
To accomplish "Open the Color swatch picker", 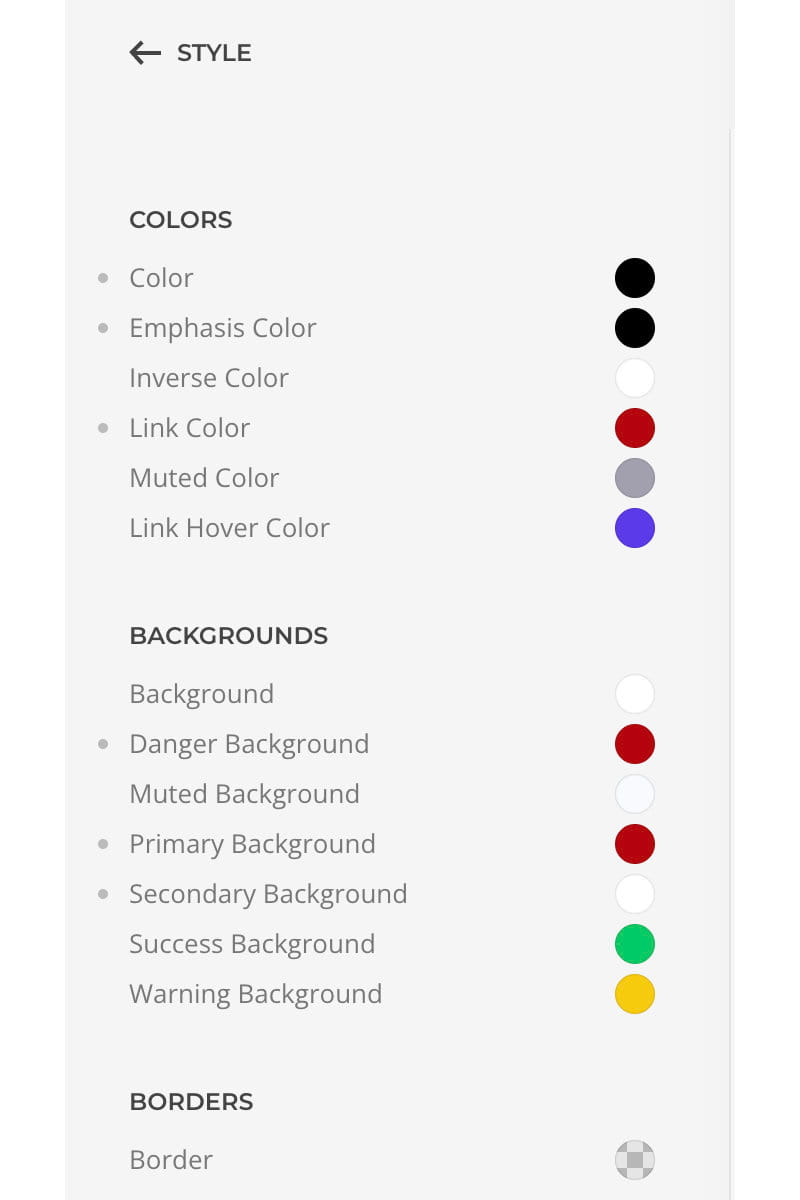I will pyautogui.click(x=635, y=278).
